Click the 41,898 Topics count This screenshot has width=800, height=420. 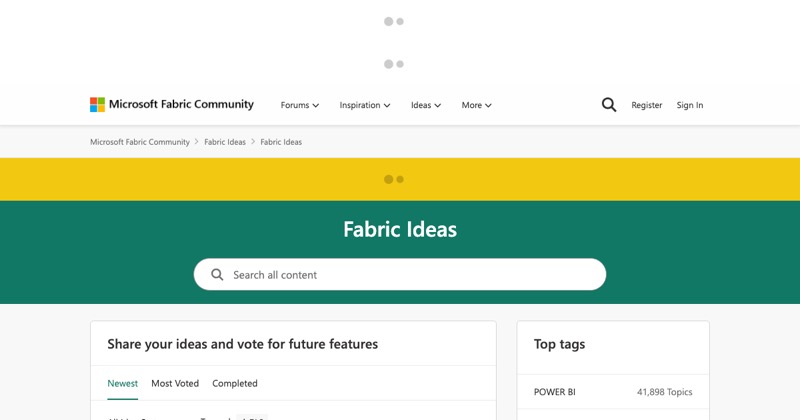click(x=664, y=392)
